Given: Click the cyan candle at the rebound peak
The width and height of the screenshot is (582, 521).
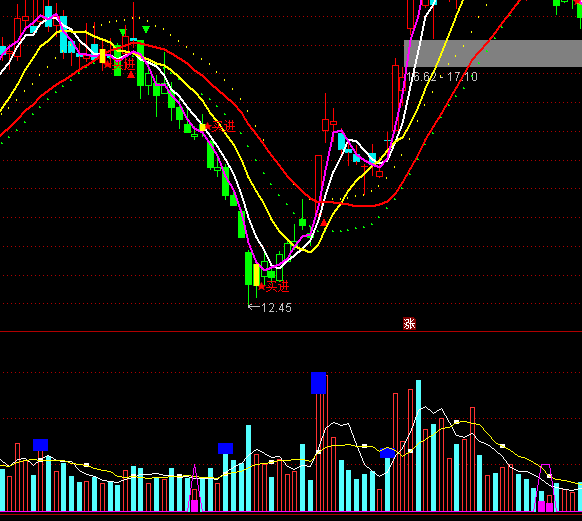Looking at the screenshot, I should 341,141.
